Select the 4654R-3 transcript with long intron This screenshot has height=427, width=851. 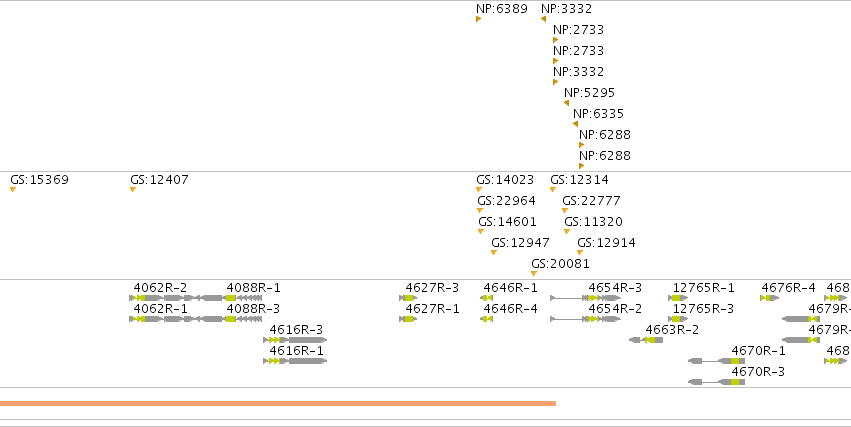[x=586, y=298]
